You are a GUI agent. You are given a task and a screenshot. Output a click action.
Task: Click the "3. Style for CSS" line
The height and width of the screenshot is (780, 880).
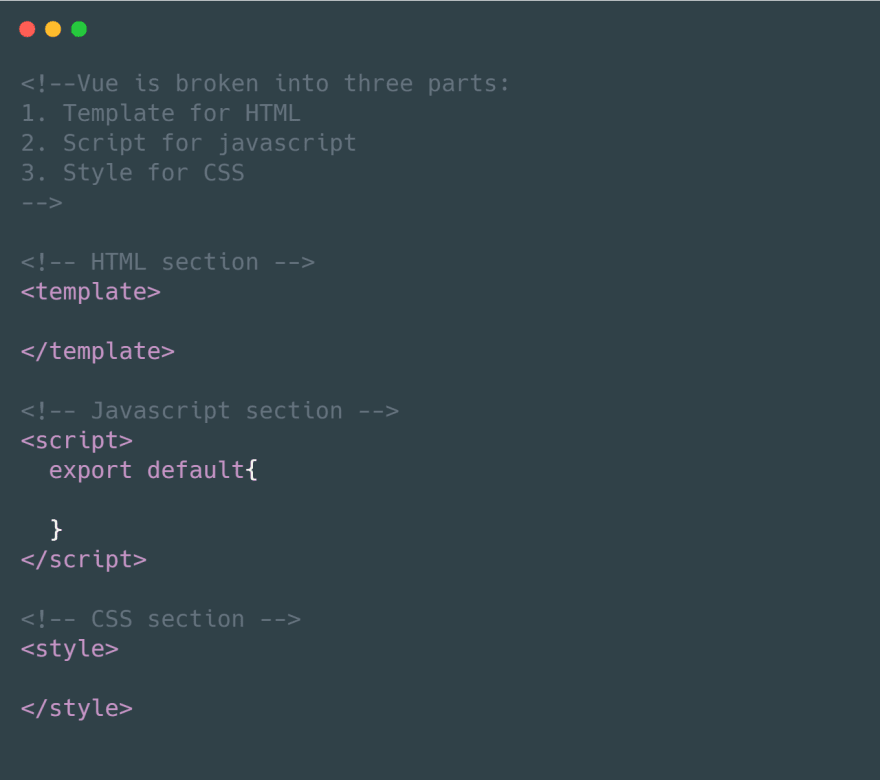click(x=132, y=173)
